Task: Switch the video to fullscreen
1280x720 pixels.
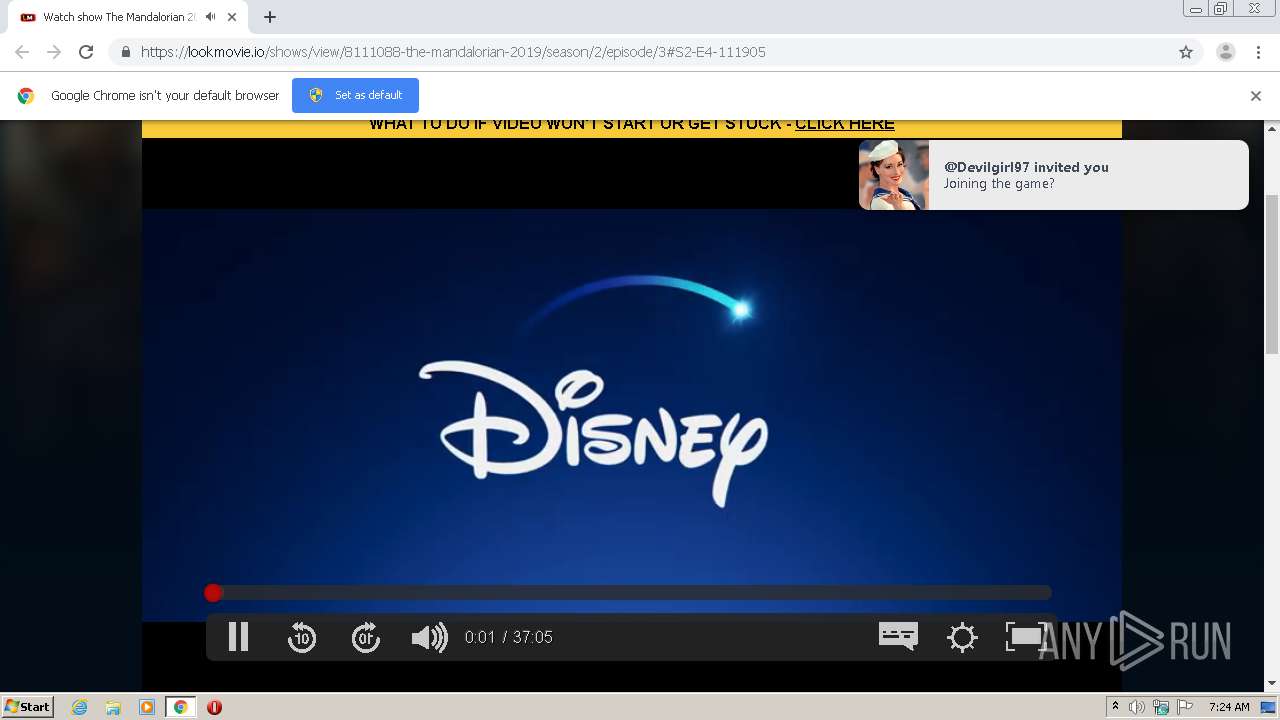Action: point(1025,636)
